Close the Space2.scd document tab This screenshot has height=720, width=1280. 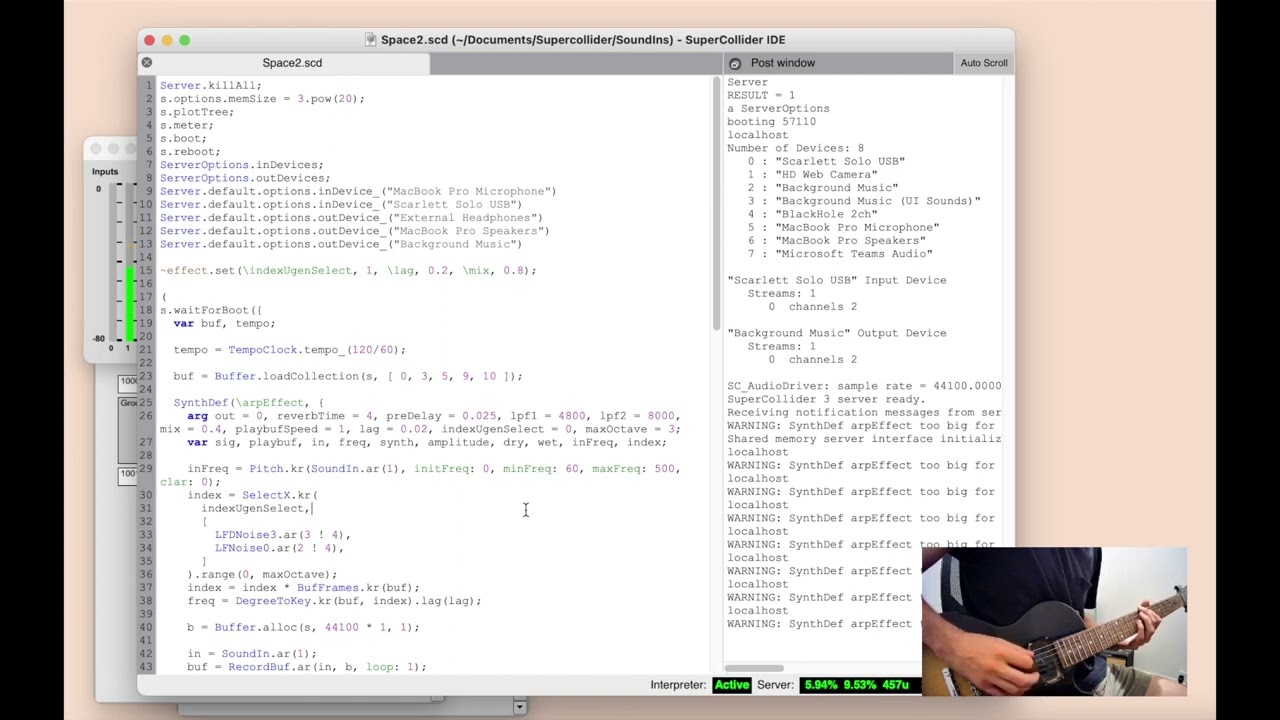[x=147, y=62]
